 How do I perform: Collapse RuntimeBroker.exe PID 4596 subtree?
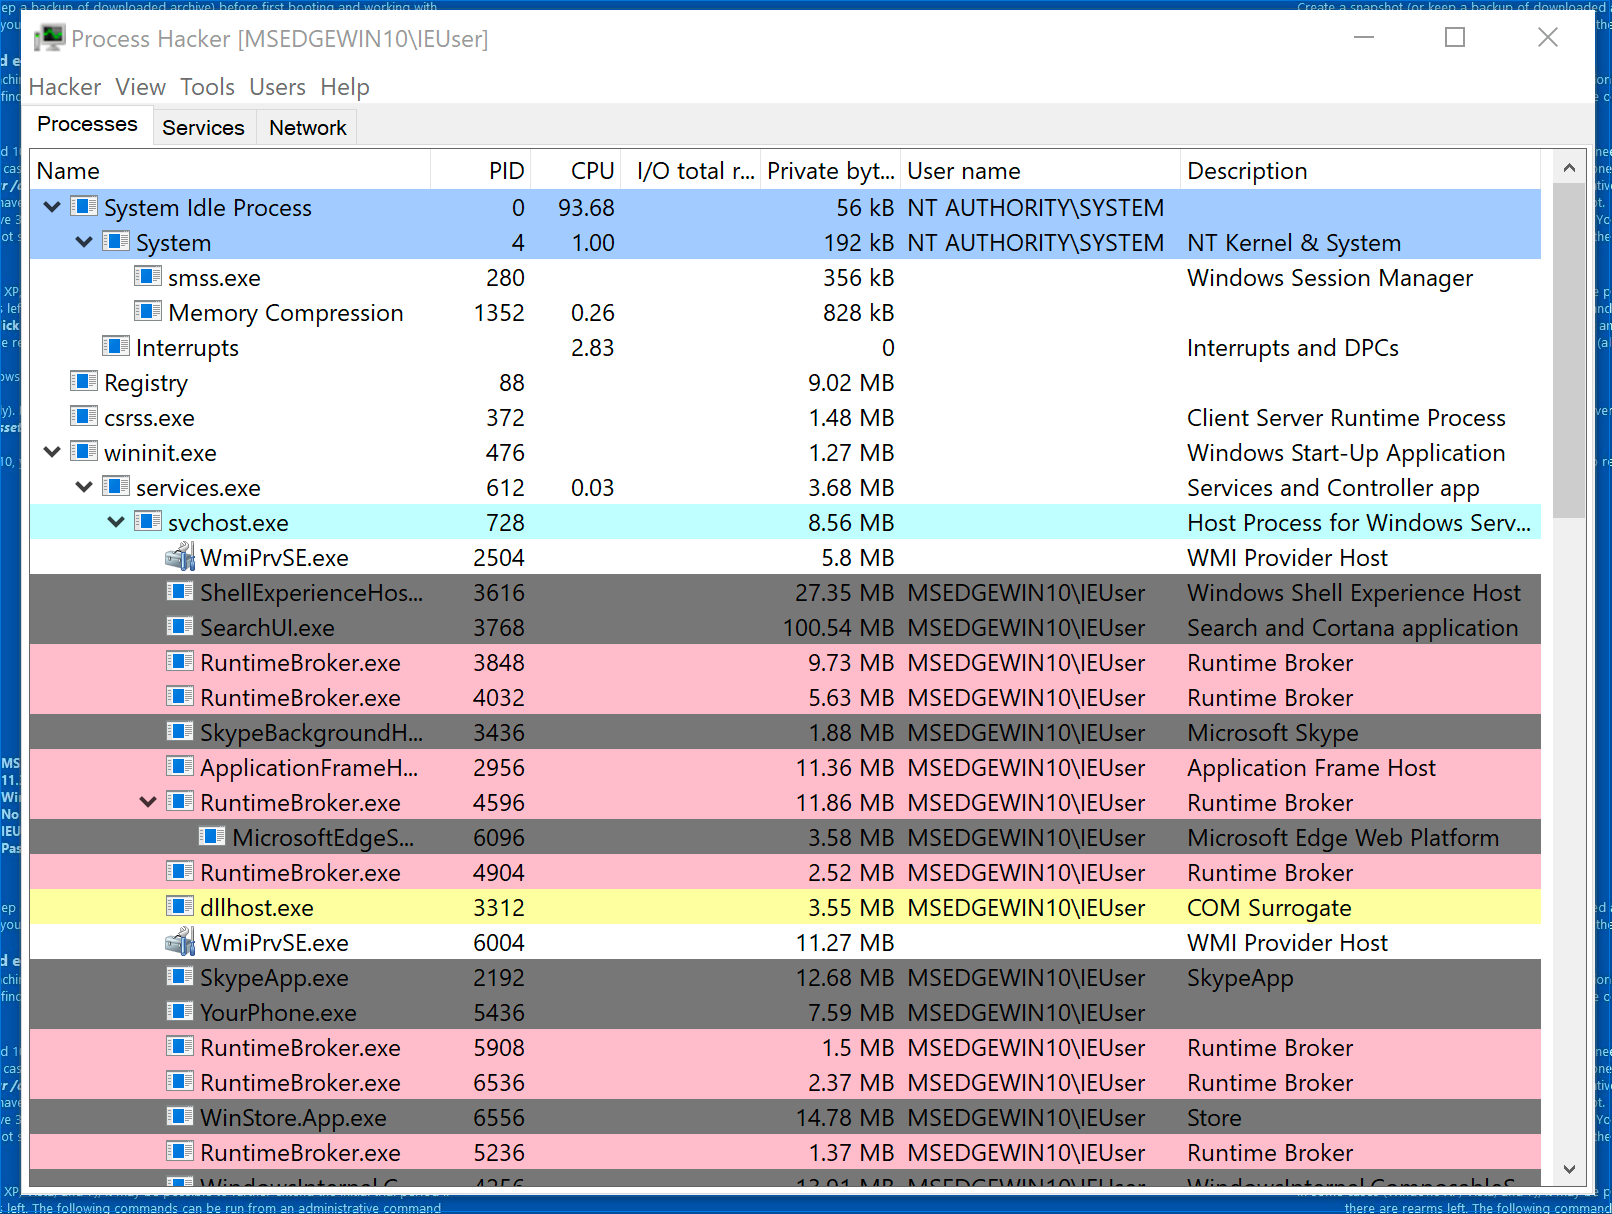pyautogui.click(x=148, y=802)
